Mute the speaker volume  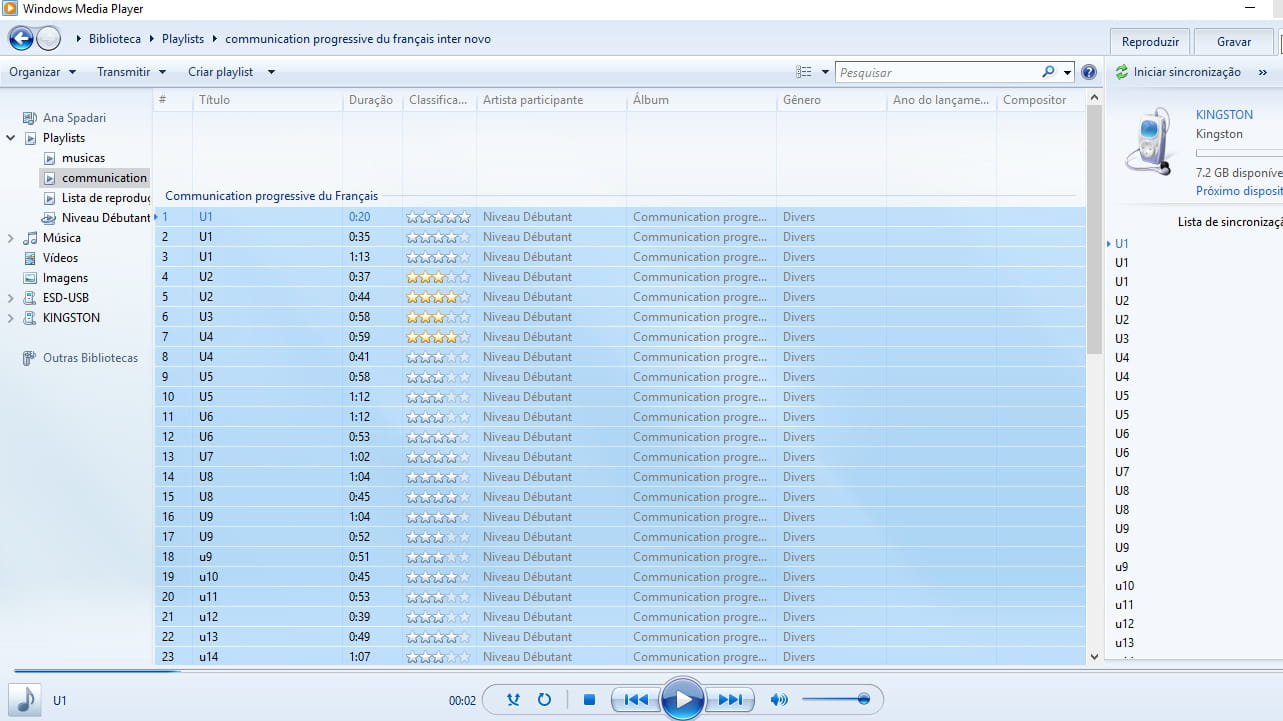click(778, 700)
